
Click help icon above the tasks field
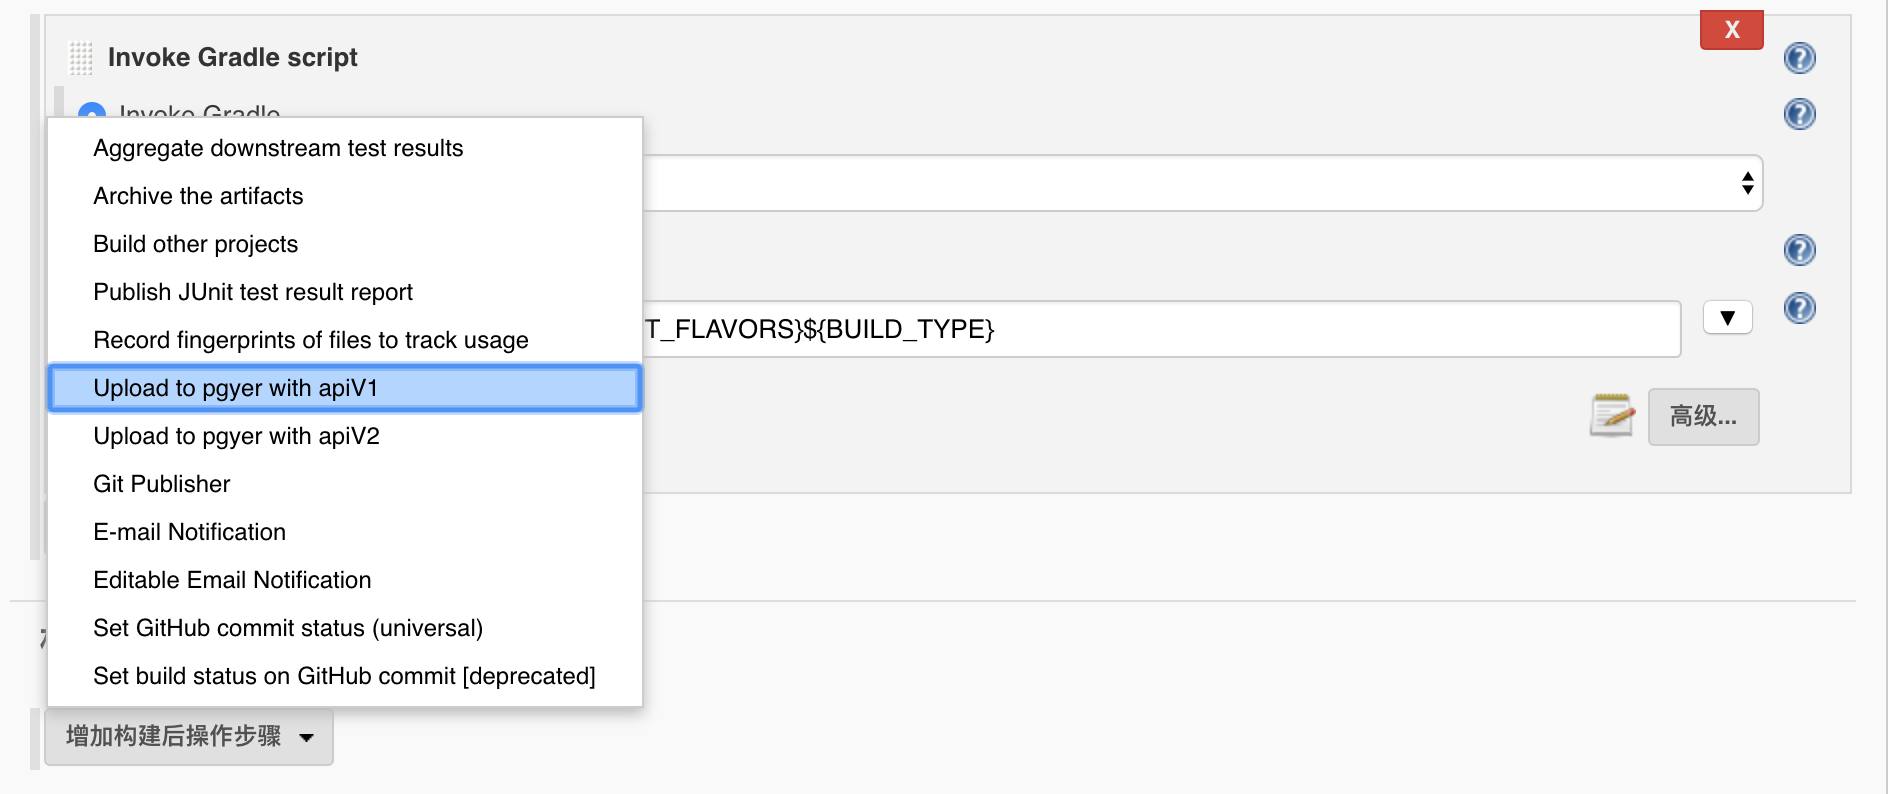coord(1799,250)
